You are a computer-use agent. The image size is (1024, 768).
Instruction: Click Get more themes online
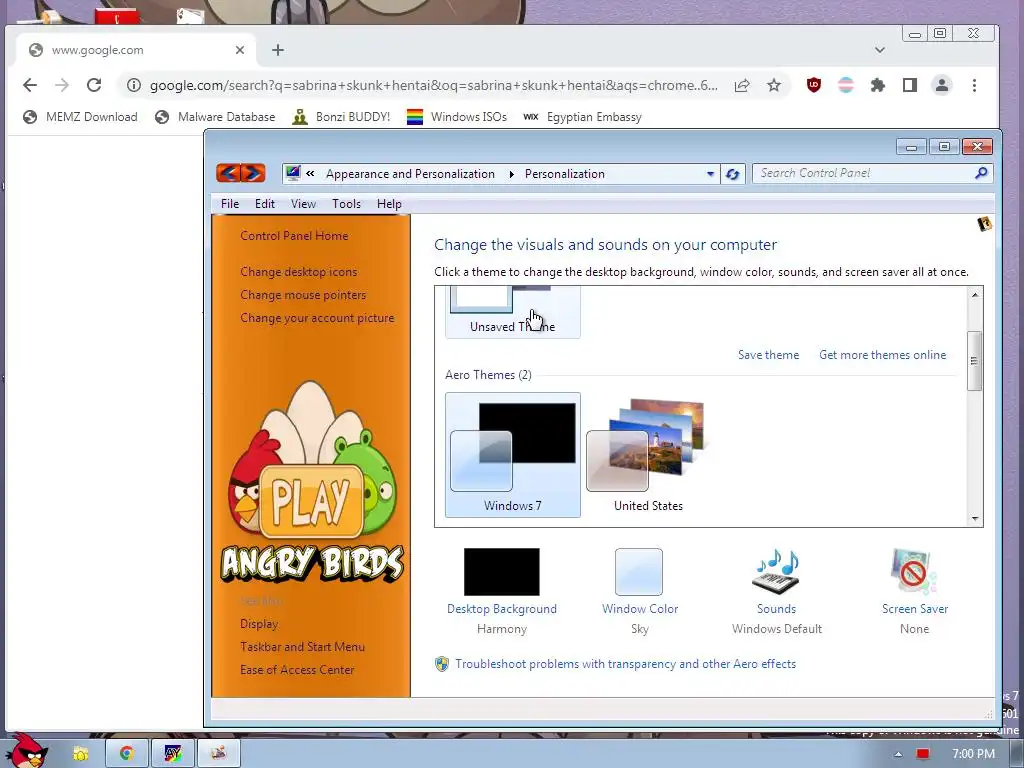click(882, 355)
